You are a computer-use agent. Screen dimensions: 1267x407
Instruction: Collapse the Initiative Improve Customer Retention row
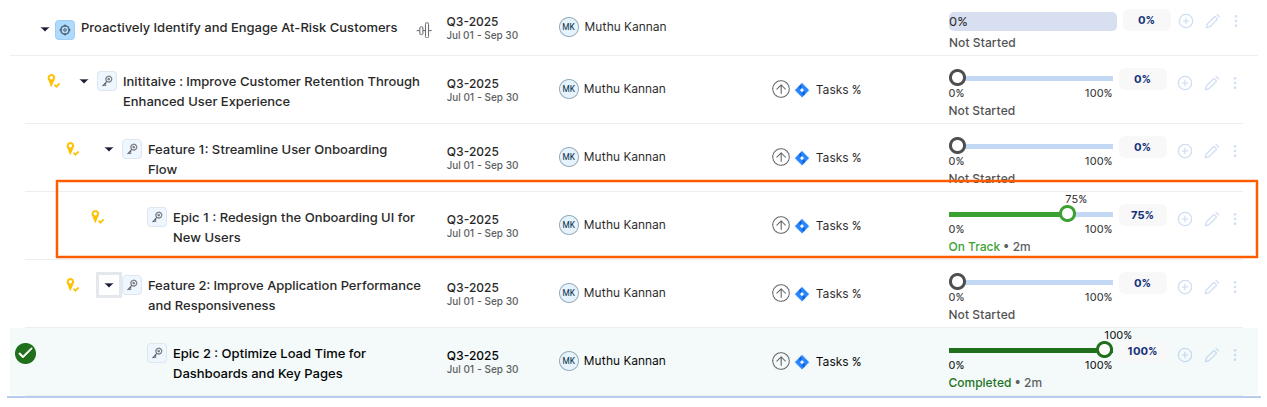84,81
